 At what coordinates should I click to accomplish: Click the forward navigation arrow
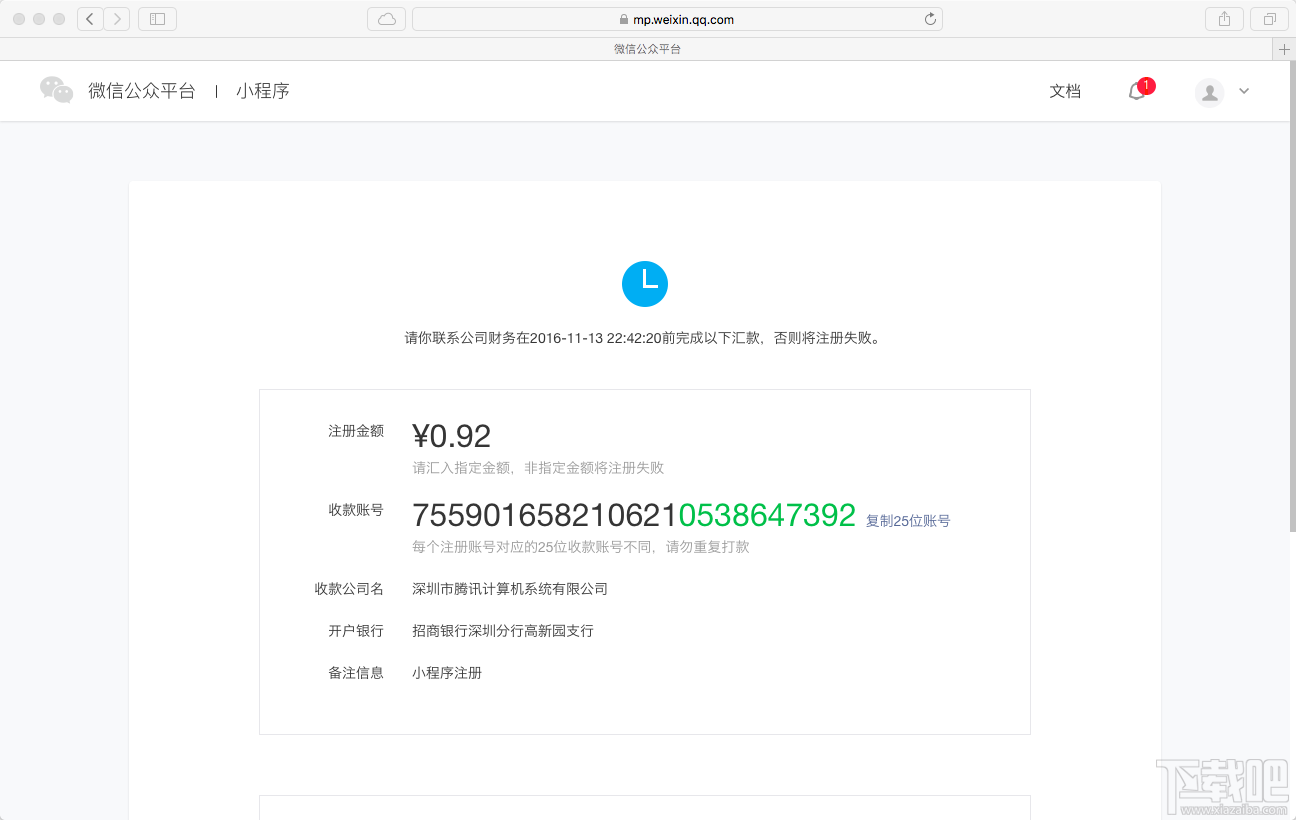[117, 18]
